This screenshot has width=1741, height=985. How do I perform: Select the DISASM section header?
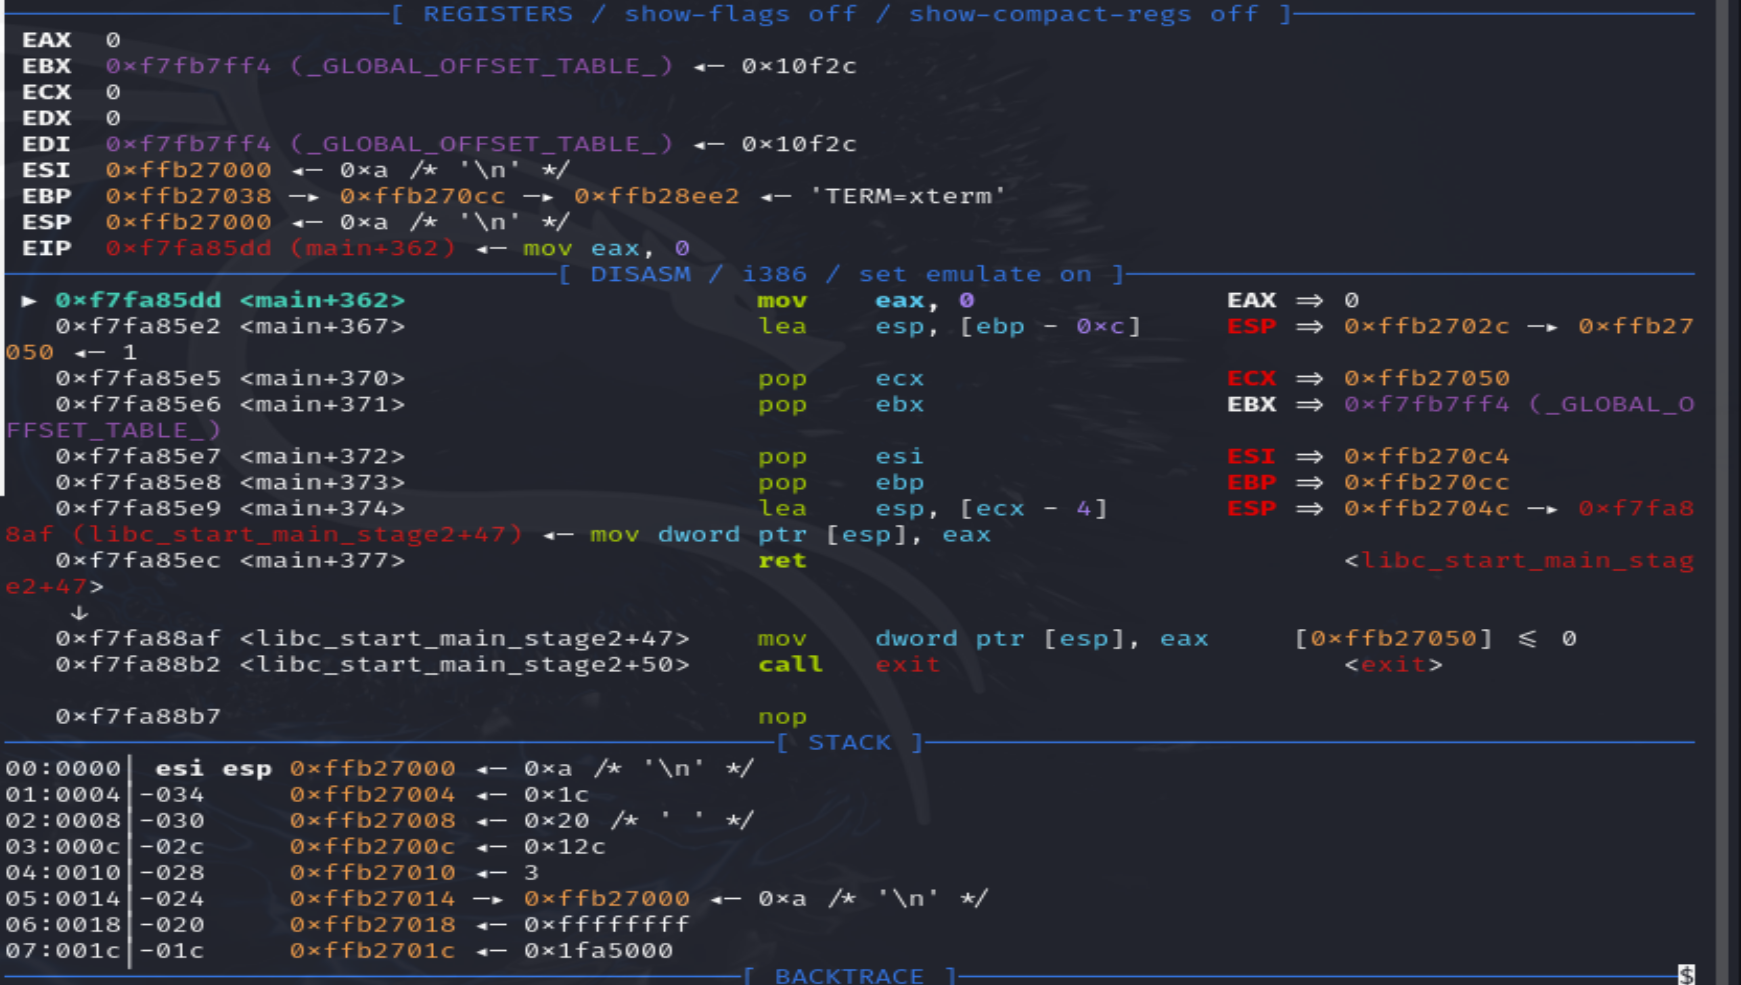coord(640,274)
